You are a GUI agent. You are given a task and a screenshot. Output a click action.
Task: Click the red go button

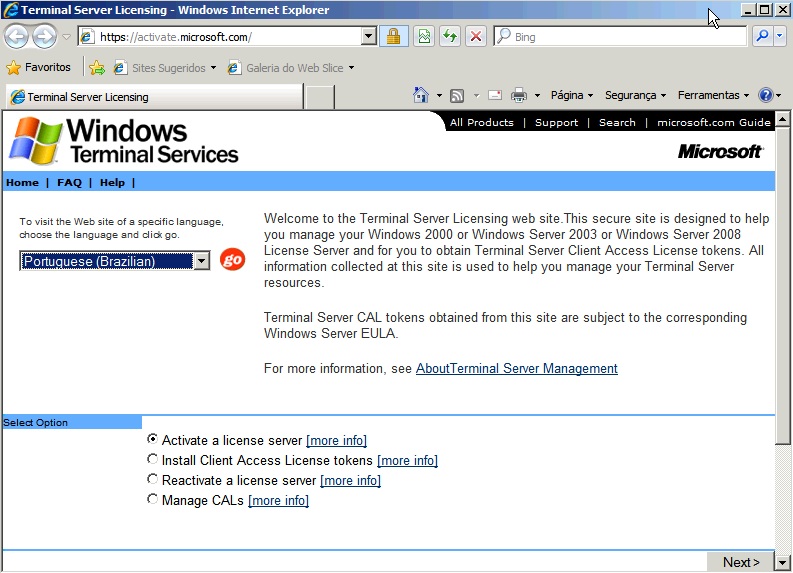coord(232,260)
